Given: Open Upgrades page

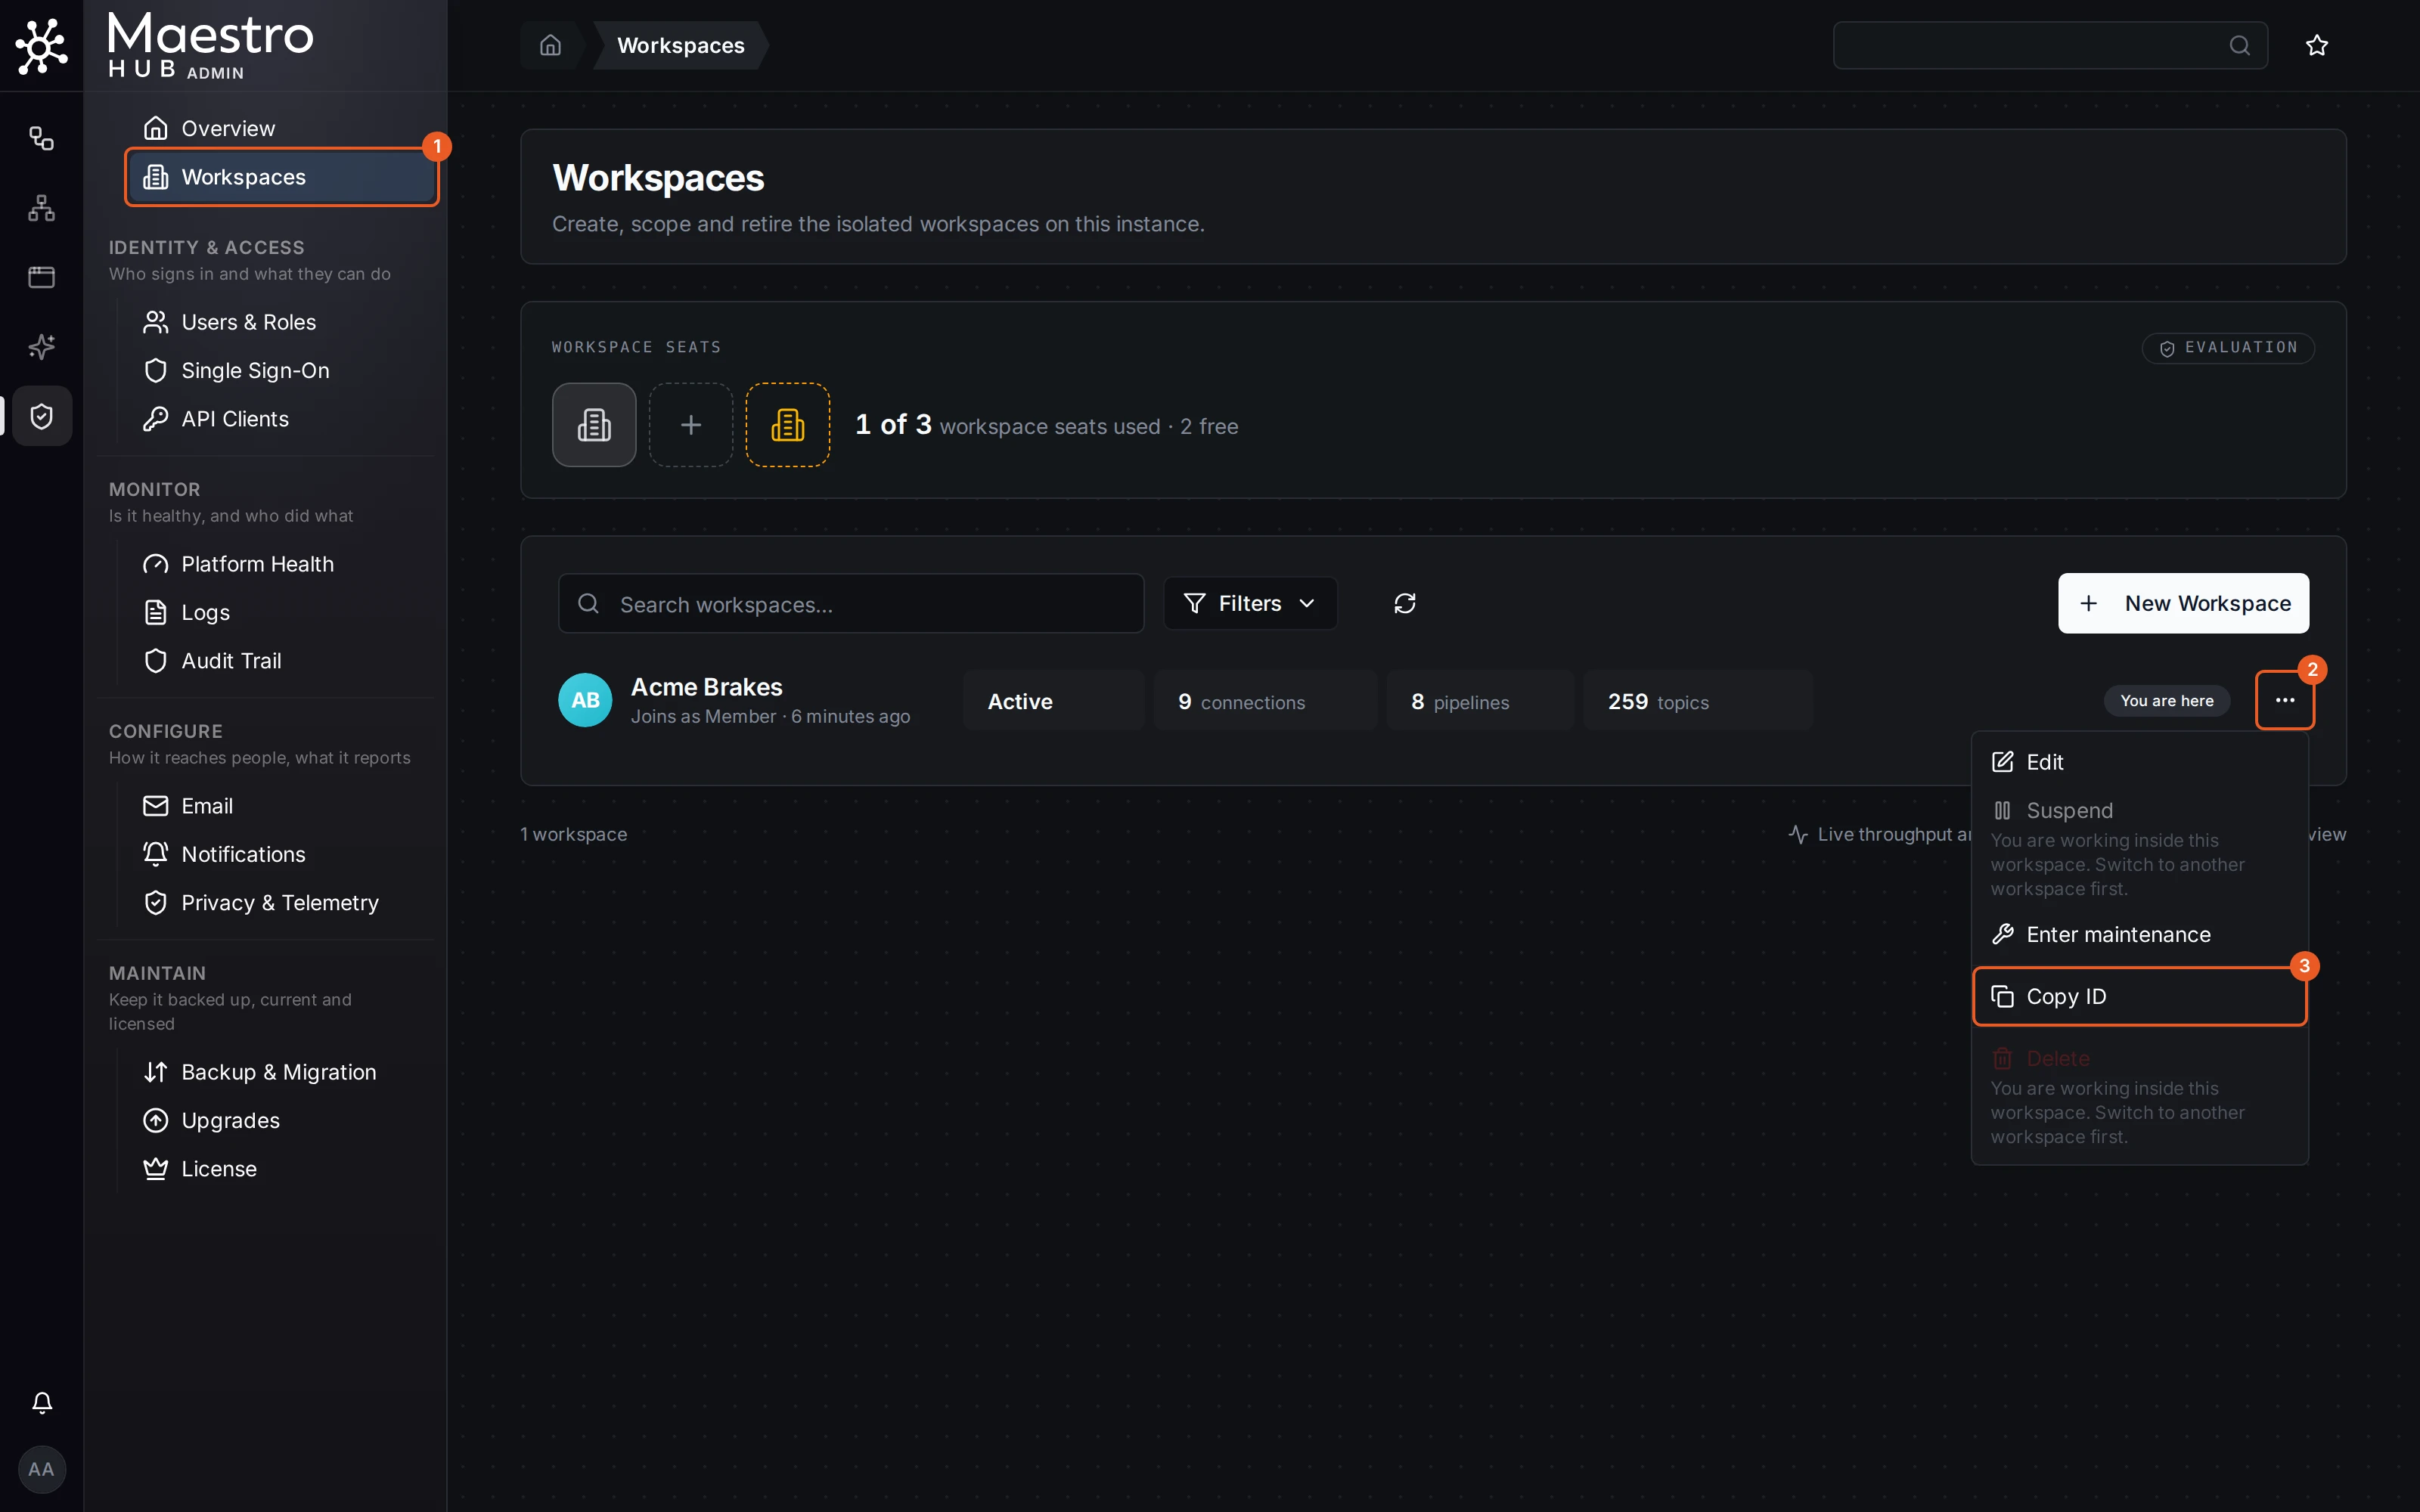Looking at the screenshot, I should [x=282, y=1120].
